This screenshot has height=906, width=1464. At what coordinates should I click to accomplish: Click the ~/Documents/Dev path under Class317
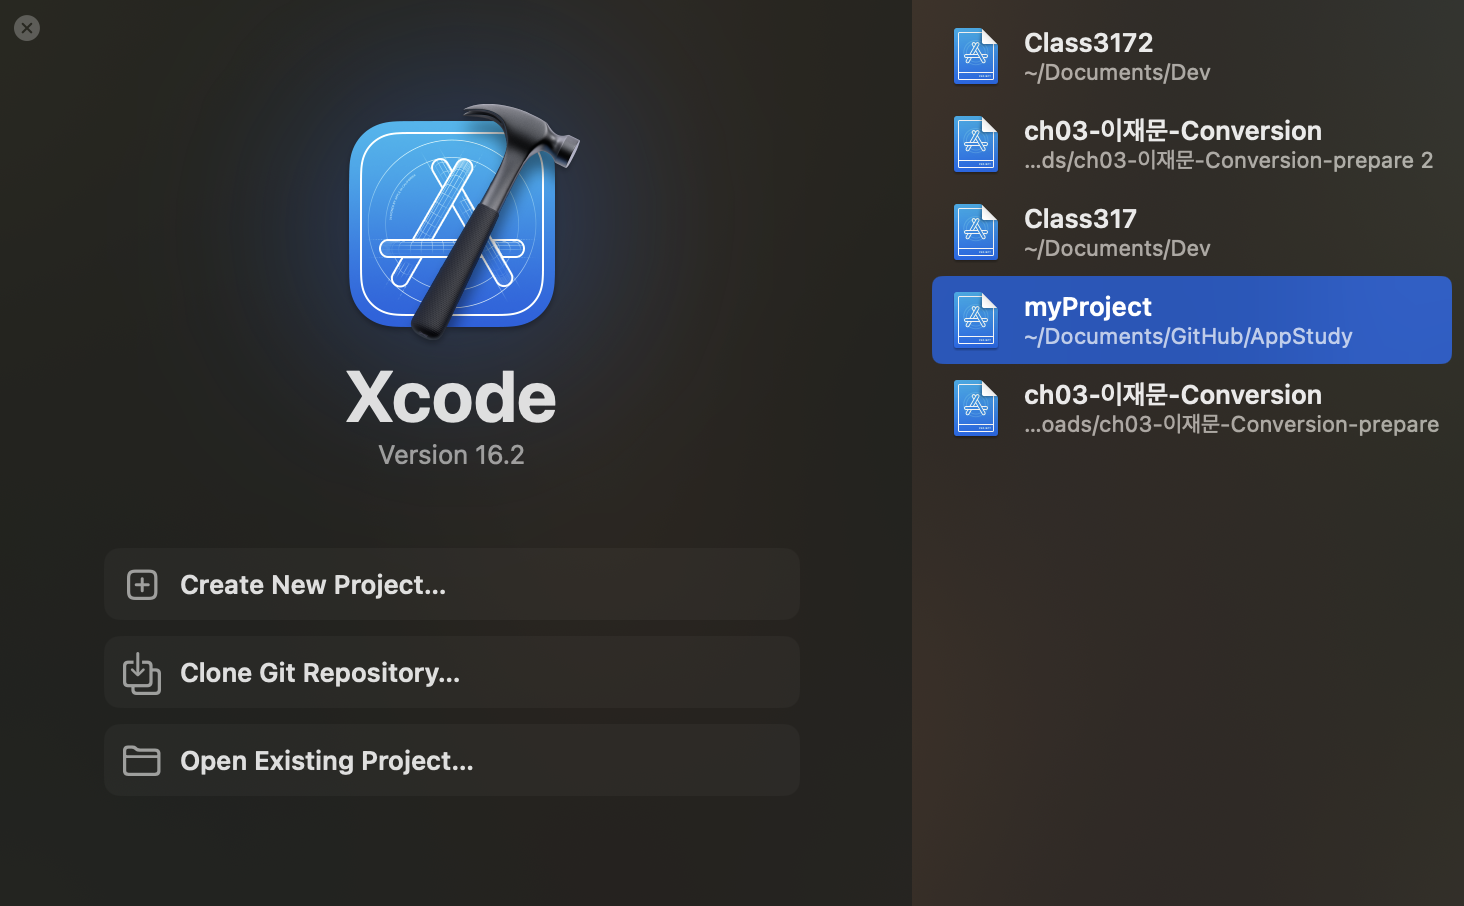[x=1117, y=249]
